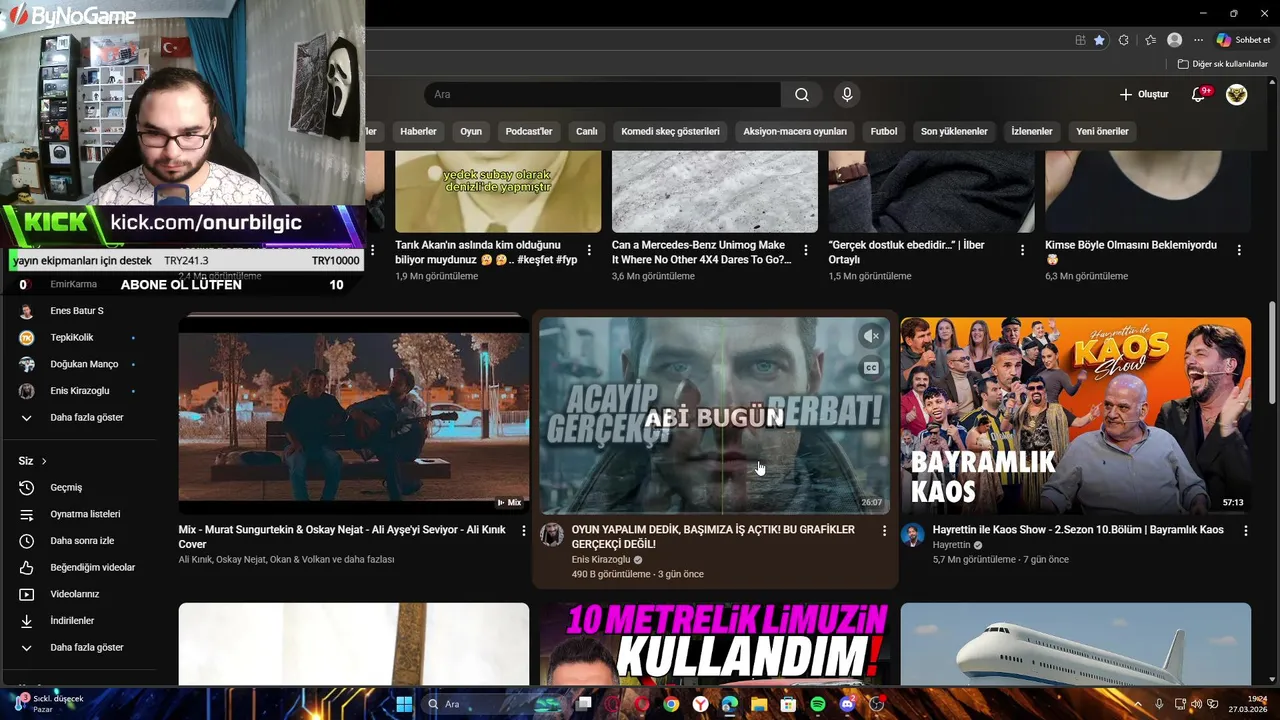Open Enis Kirazoglu subscription in sidebar
The height and width of the screenshot is (720, 1280).
pyautogui.click(x=78, y=391)
